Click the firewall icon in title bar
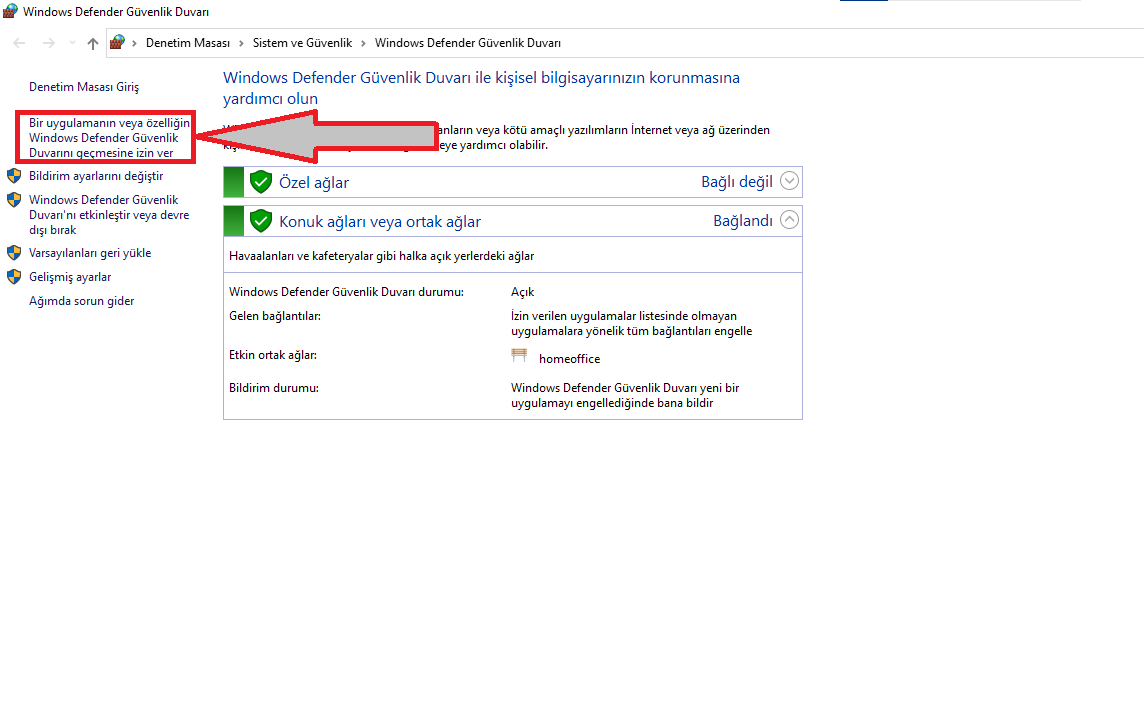Screen dimensions: 1144x714 [10, 11]
